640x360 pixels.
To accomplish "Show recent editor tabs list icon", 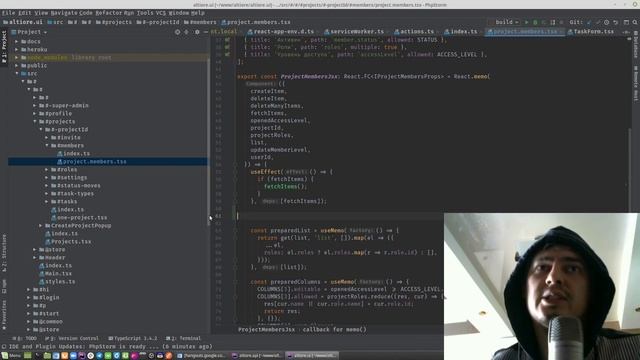I will 626,31.
